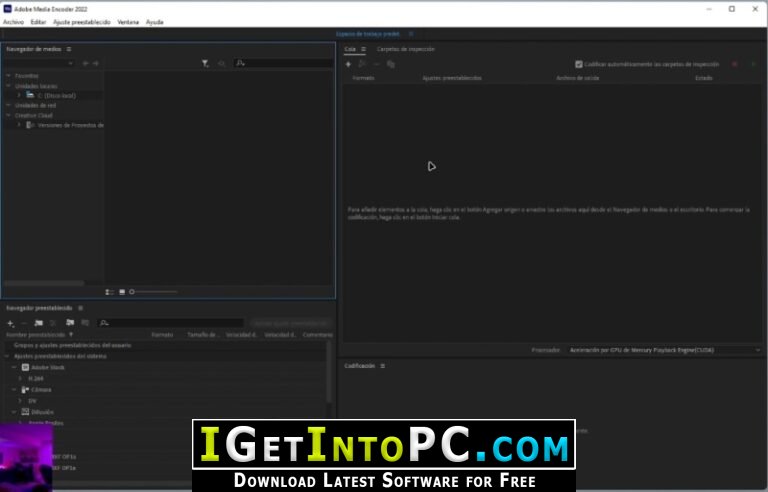Collapse Adobe Stock preset group
768x492 pixels.
click(14, 367)
